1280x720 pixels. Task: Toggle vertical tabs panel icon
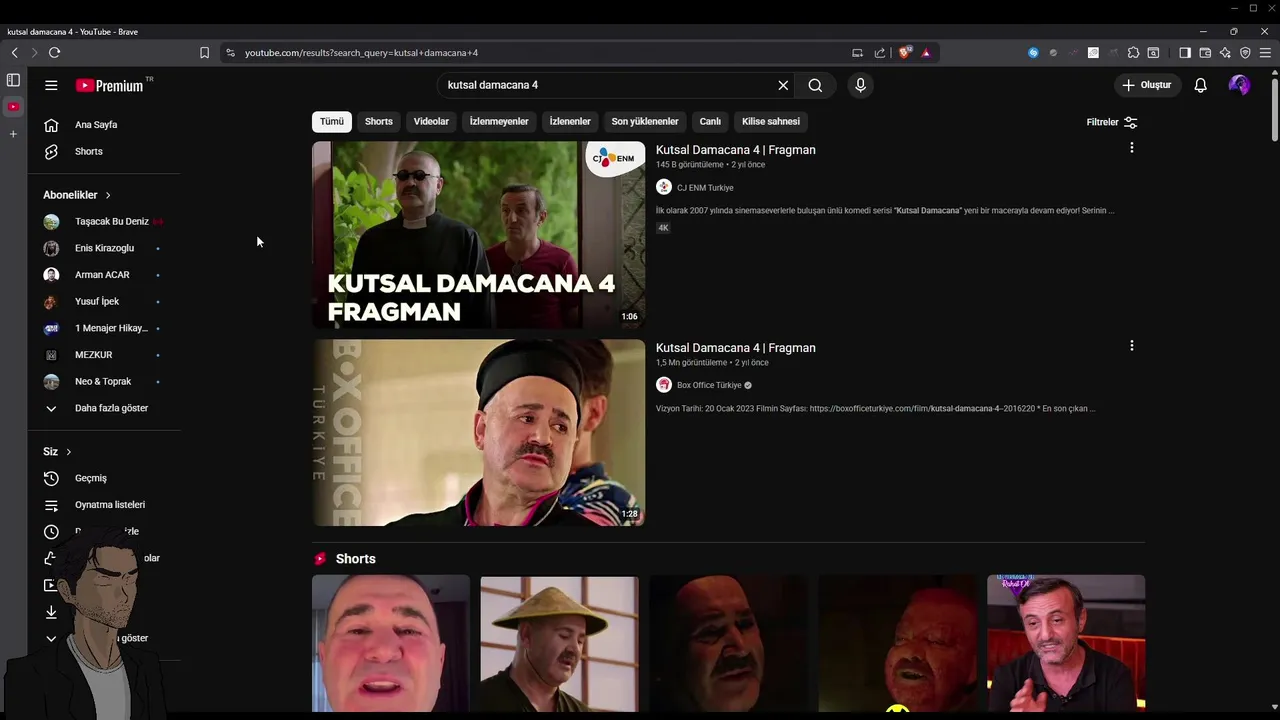(x=13, y=80)
